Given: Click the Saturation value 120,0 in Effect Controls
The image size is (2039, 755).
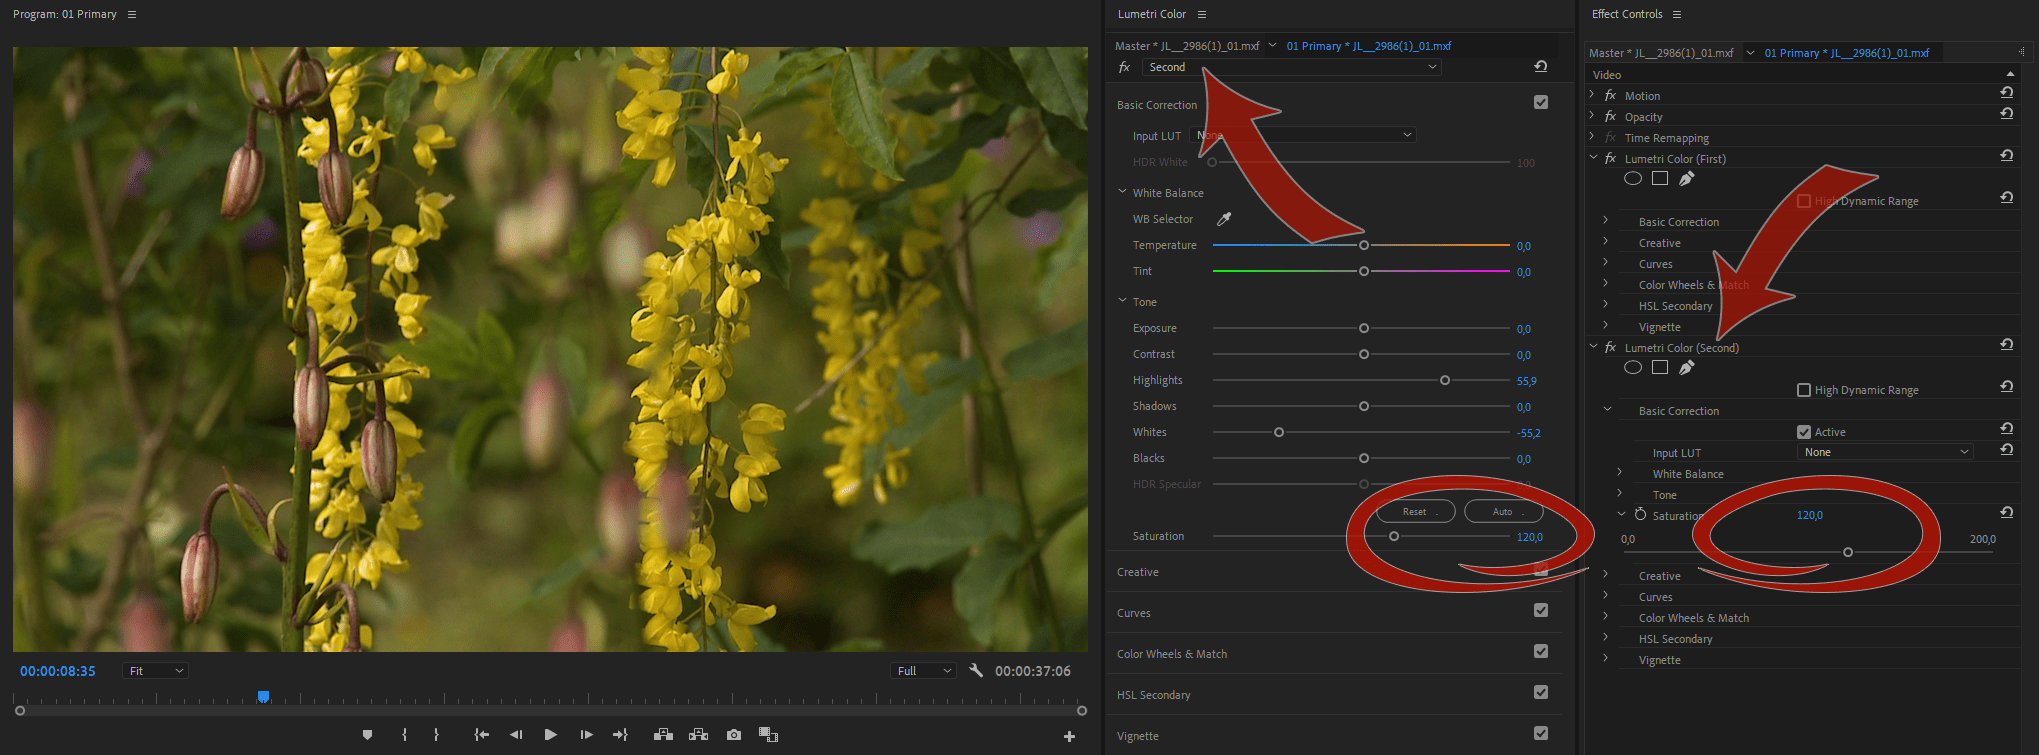Looking at the screenshot, I should pos(1809,515).
